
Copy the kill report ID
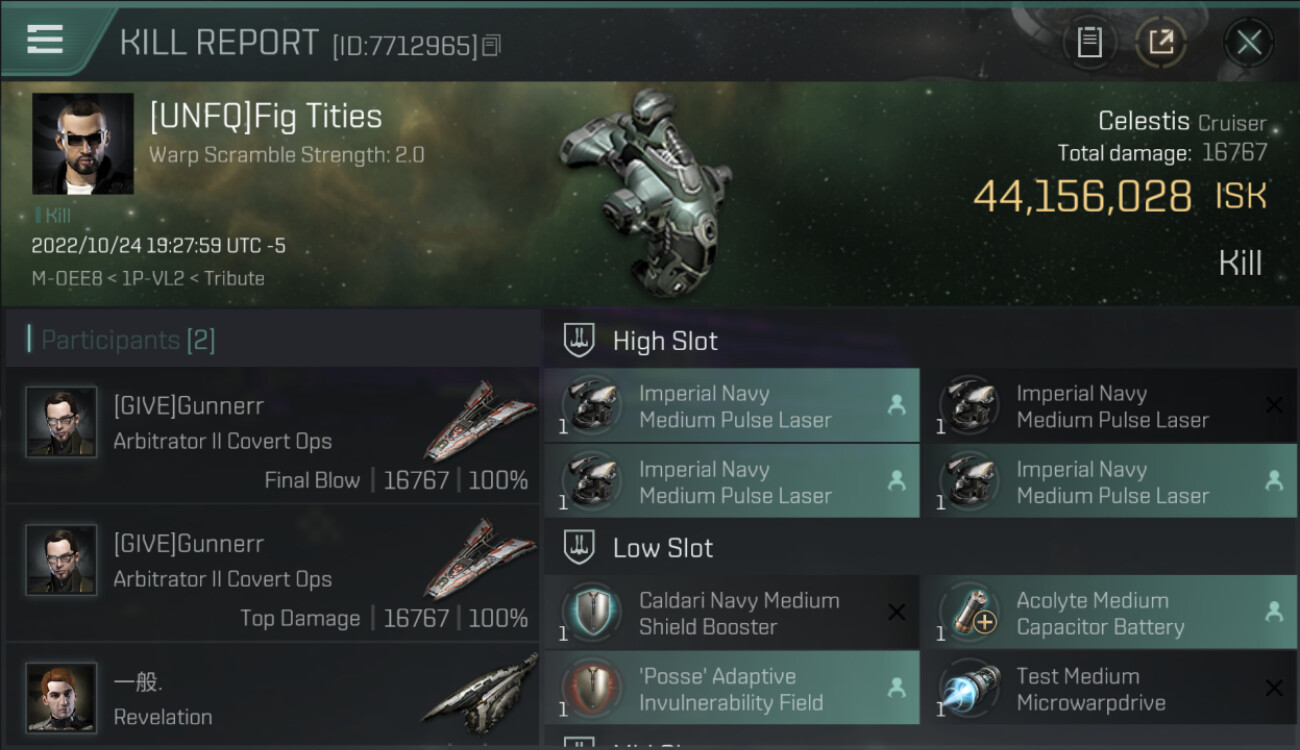(x=491, y=45)
